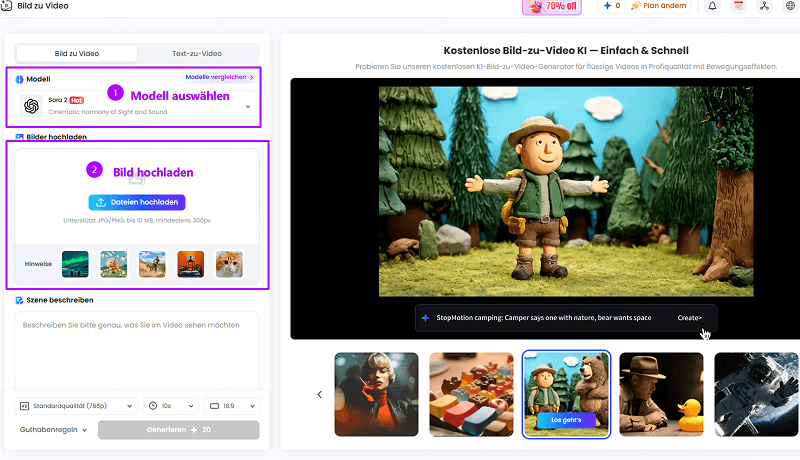This screenshot has height=460, width=800.
Task: Open the 10s duration dropdown
Action: click(171, 406)
